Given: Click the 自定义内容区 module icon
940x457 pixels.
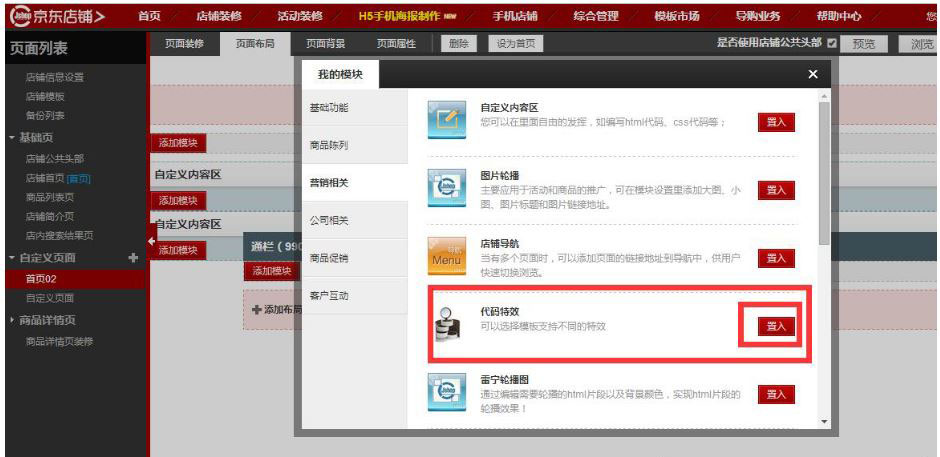Looking at the screenshot, I should pyautogui.click(x=446, y=120).
